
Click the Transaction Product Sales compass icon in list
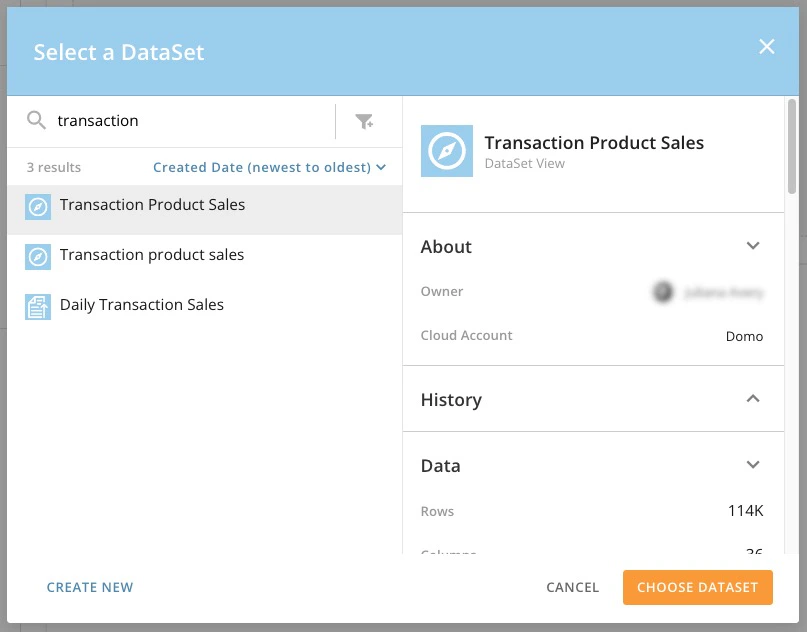coord(38,207)
